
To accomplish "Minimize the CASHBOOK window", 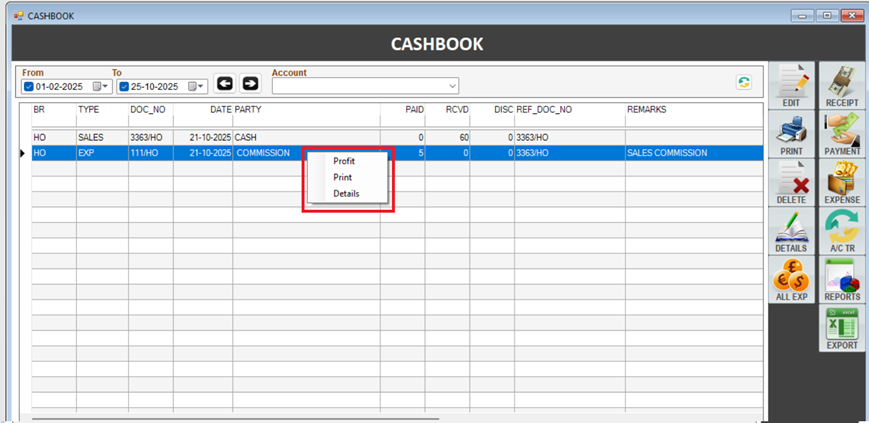I will tap(802, 16).
